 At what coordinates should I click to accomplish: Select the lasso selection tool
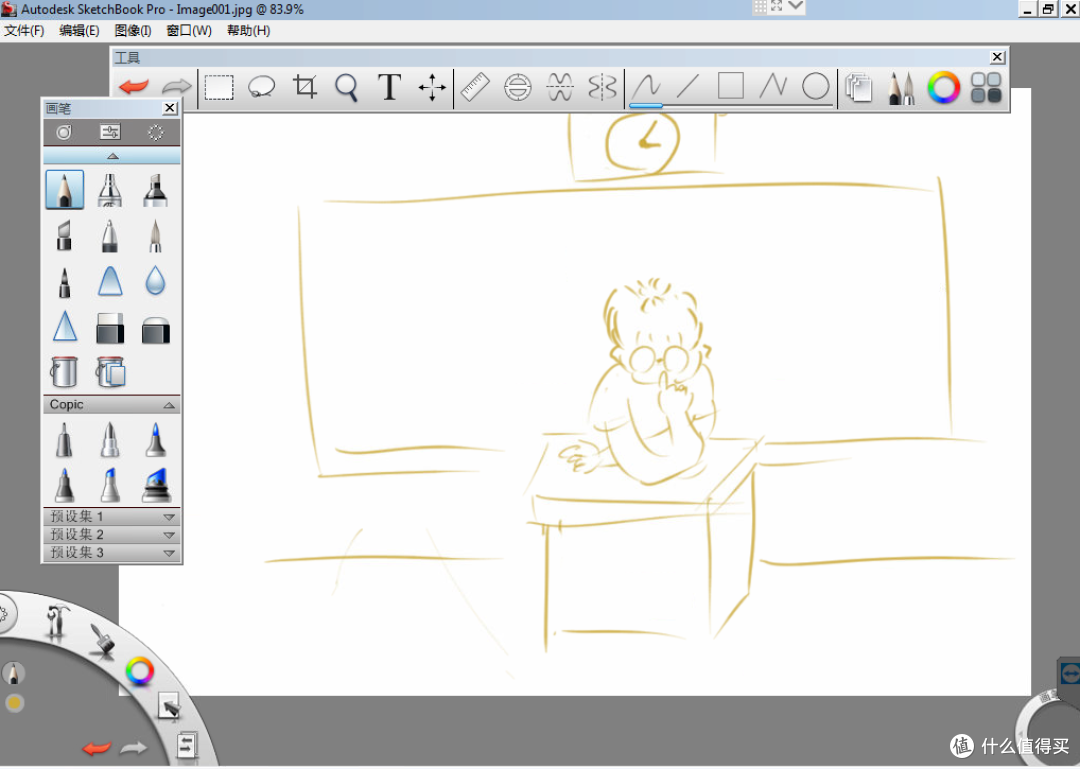point(262,88)
